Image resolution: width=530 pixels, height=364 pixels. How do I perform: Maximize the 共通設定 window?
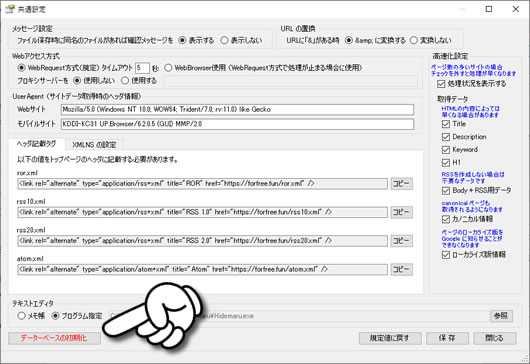coord(489,9)
